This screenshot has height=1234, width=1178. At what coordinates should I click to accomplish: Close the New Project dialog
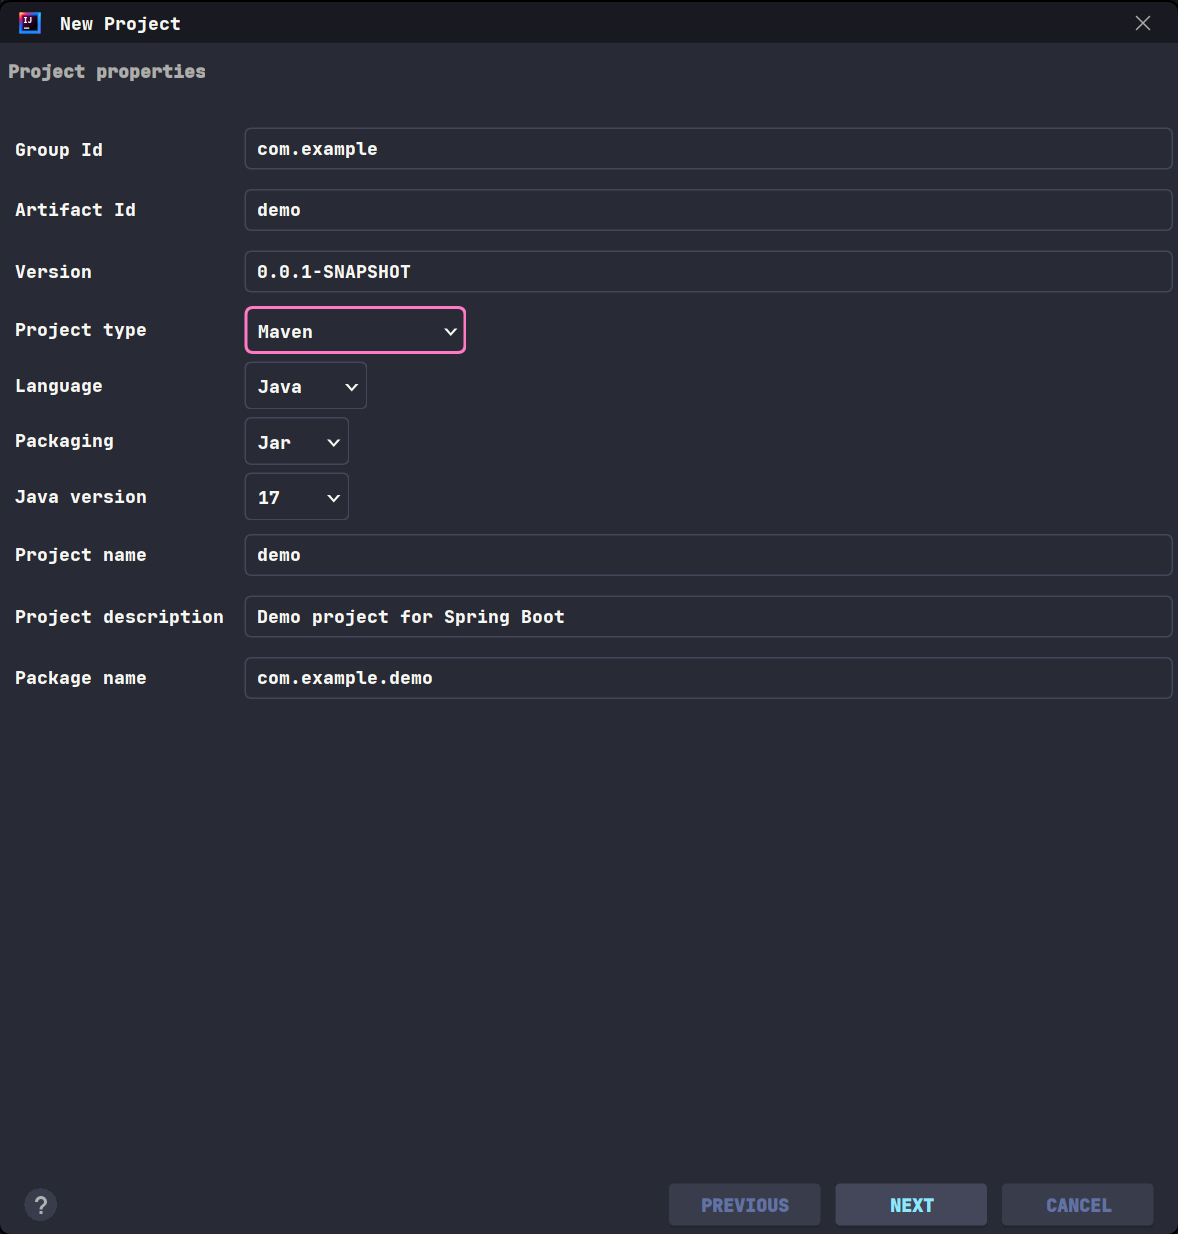[x=1143, y=23]
